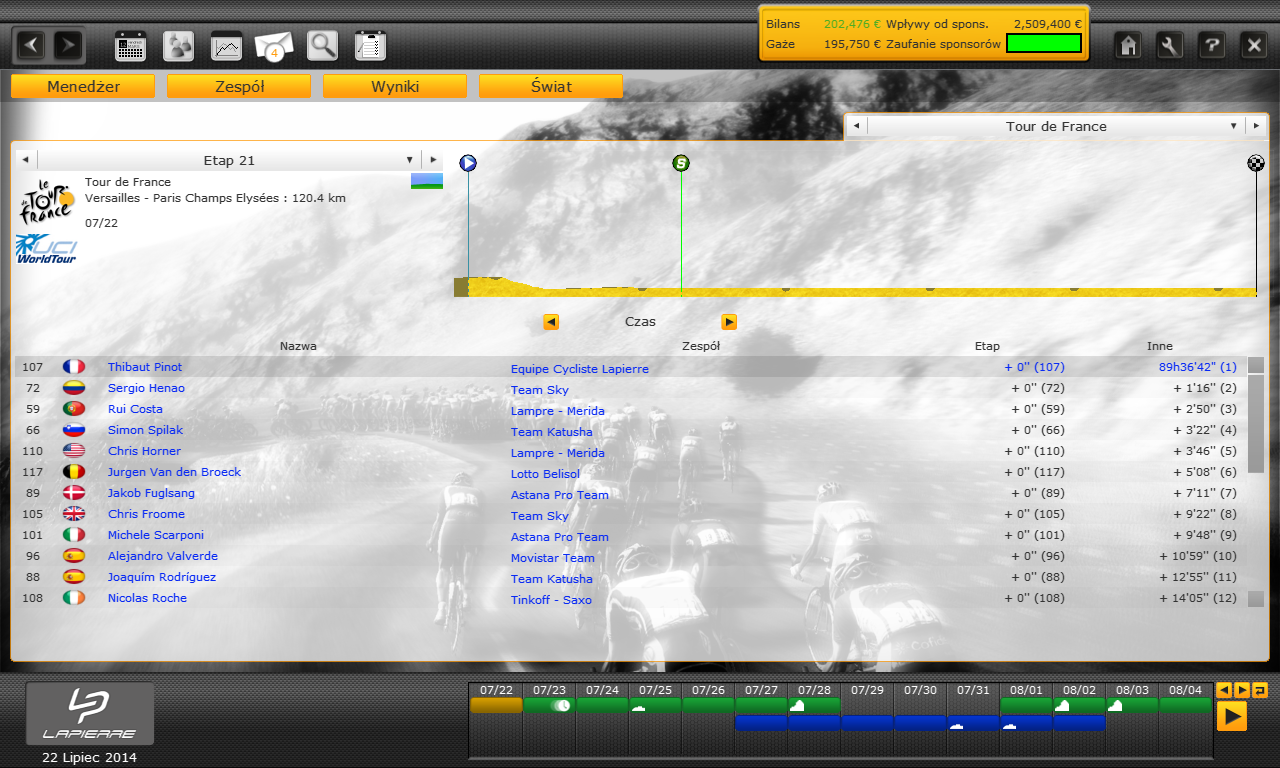
Task: Open the Menedżer menu
Action: 83,87
